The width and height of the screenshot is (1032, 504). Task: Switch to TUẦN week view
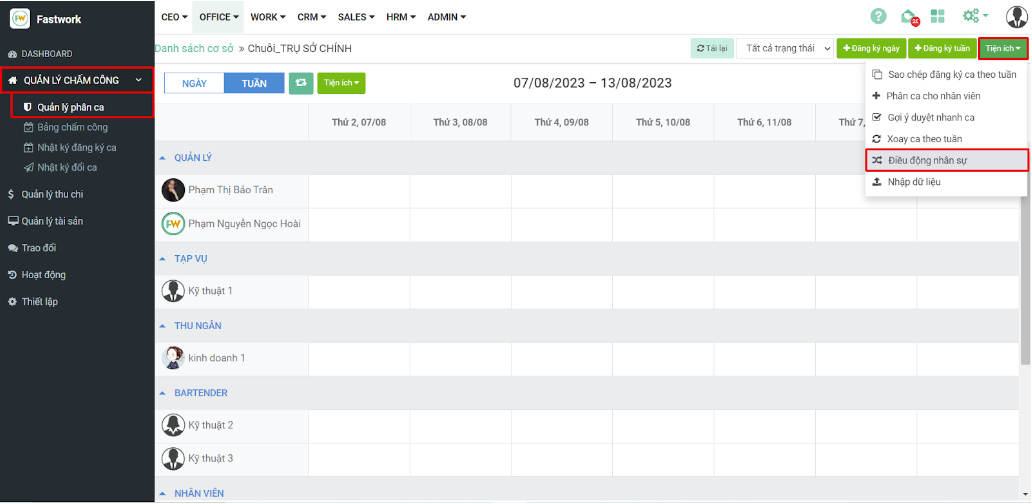coord(254,83)
